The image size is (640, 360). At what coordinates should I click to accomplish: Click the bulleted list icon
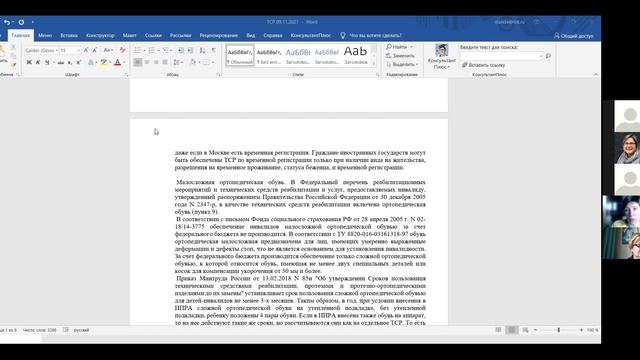(x=138, y=50)
